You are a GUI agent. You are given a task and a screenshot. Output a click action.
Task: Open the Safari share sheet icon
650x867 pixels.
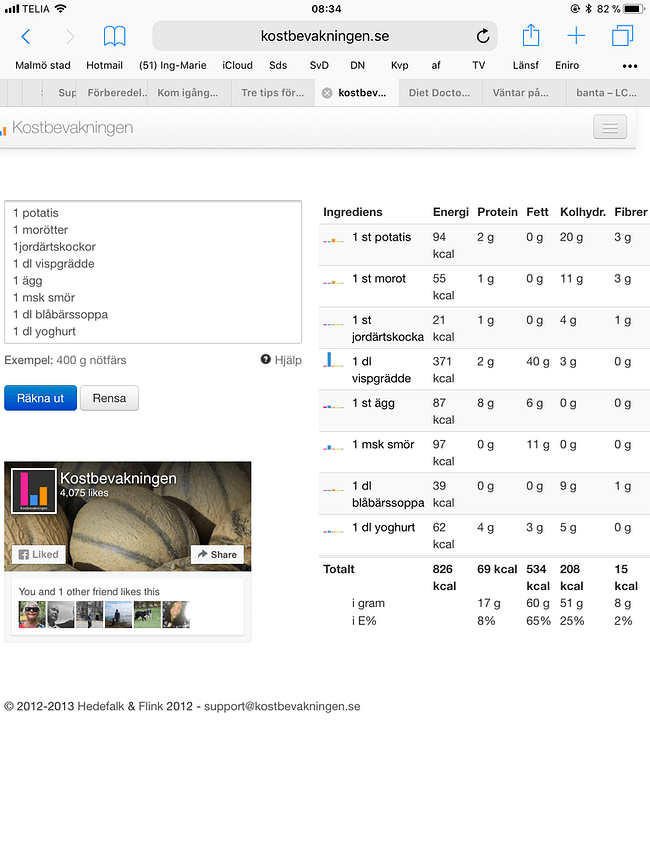pyautogui.click(x=531, y=36)
